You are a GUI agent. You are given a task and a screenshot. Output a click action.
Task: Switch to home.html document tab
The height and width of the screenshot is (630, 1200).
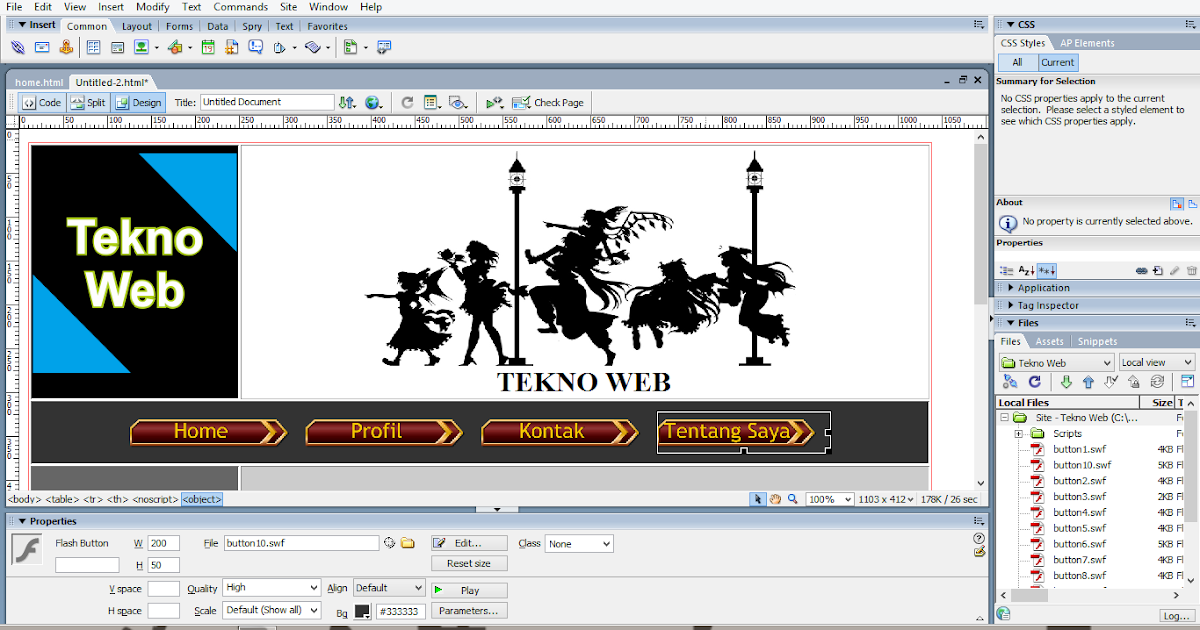click(39, 82)
